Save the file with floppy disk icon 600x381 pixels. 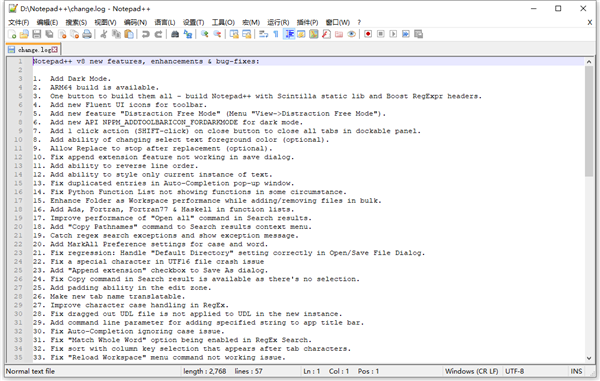[x=37, y=34]
